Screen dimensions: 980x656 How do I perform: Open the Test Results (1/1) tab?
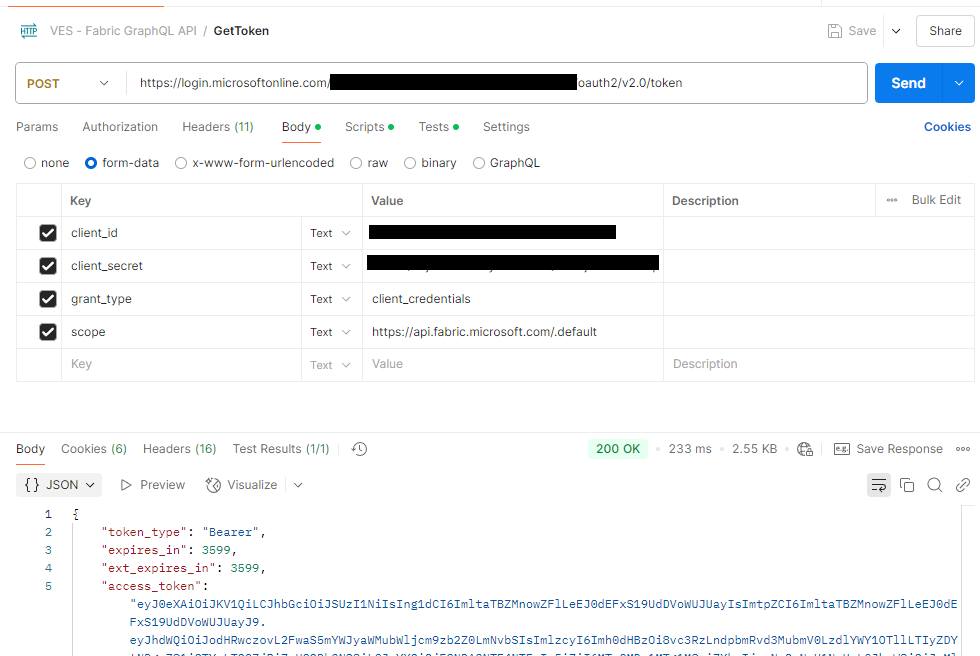coord(280,448)
